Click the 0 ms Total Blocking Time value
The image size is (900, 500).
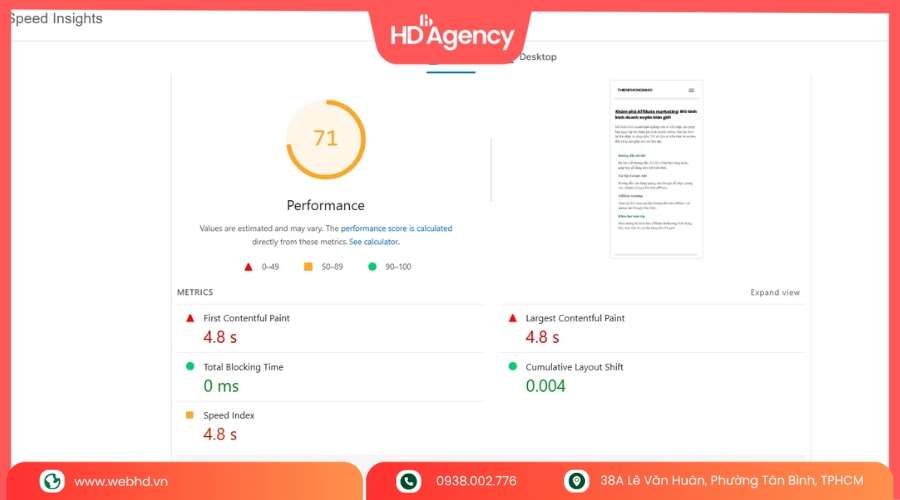(x=221, y=386)
